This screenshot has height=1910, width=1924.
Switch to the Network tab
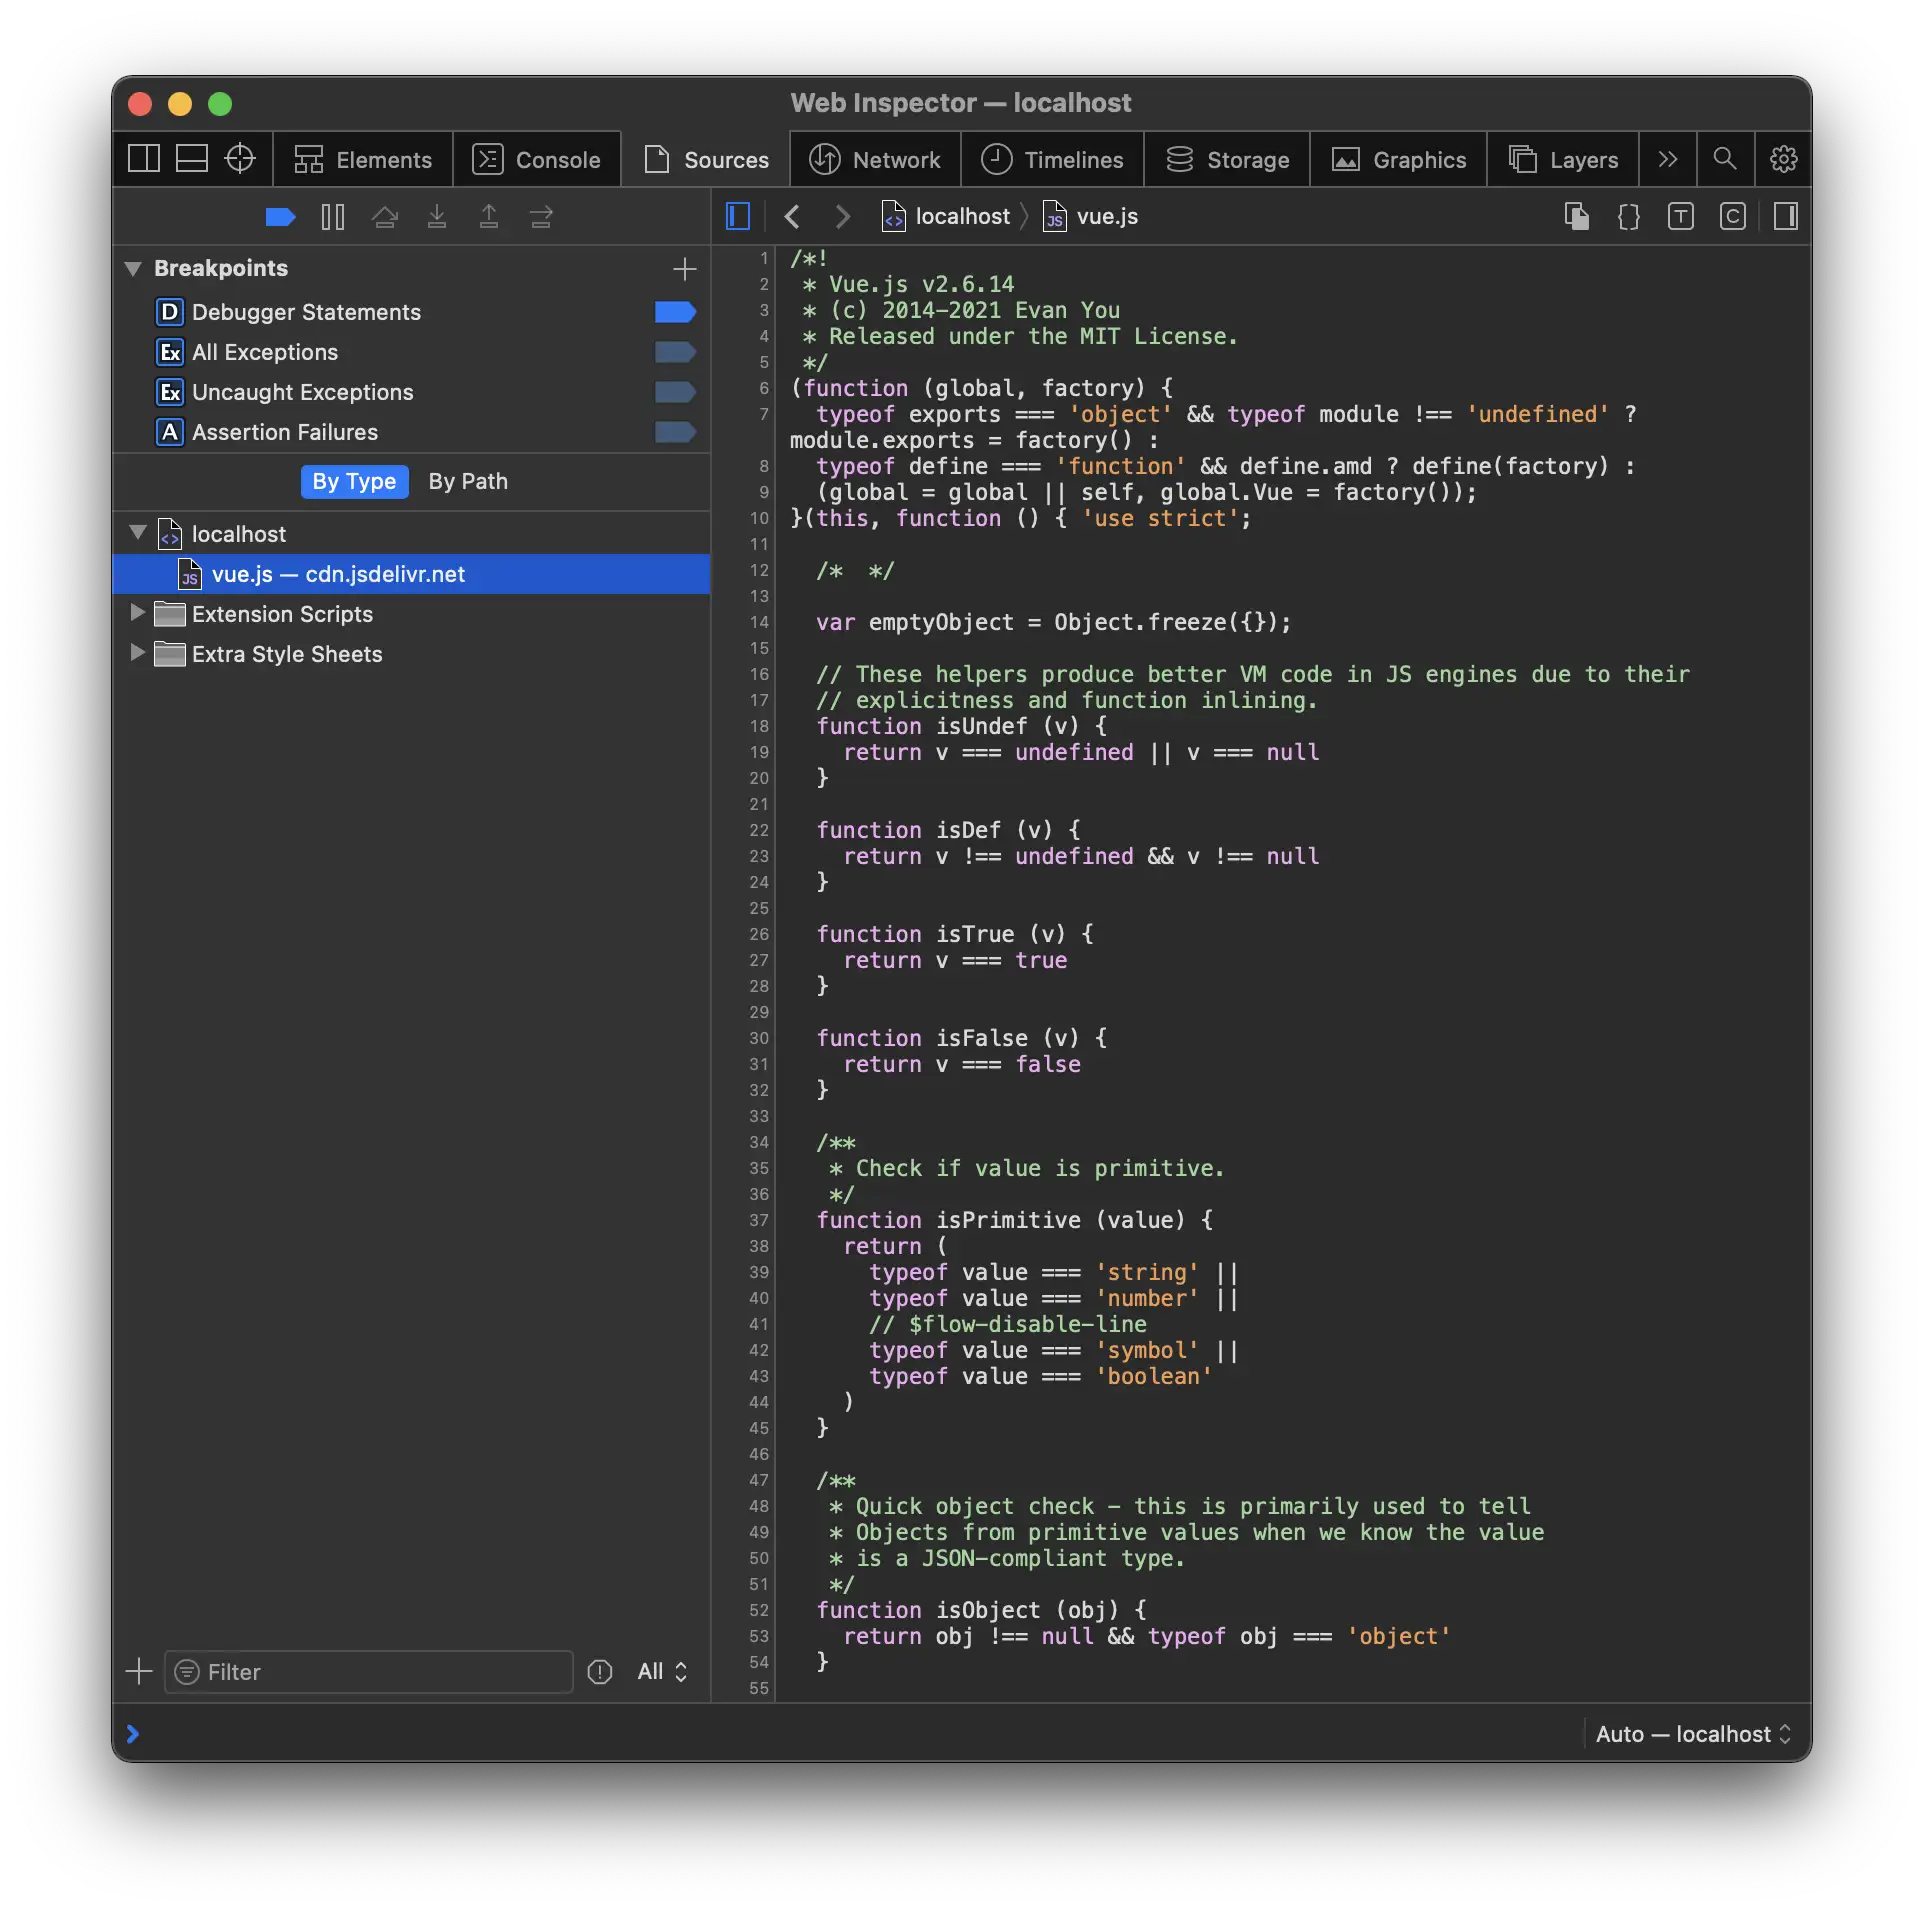point(875,160)
